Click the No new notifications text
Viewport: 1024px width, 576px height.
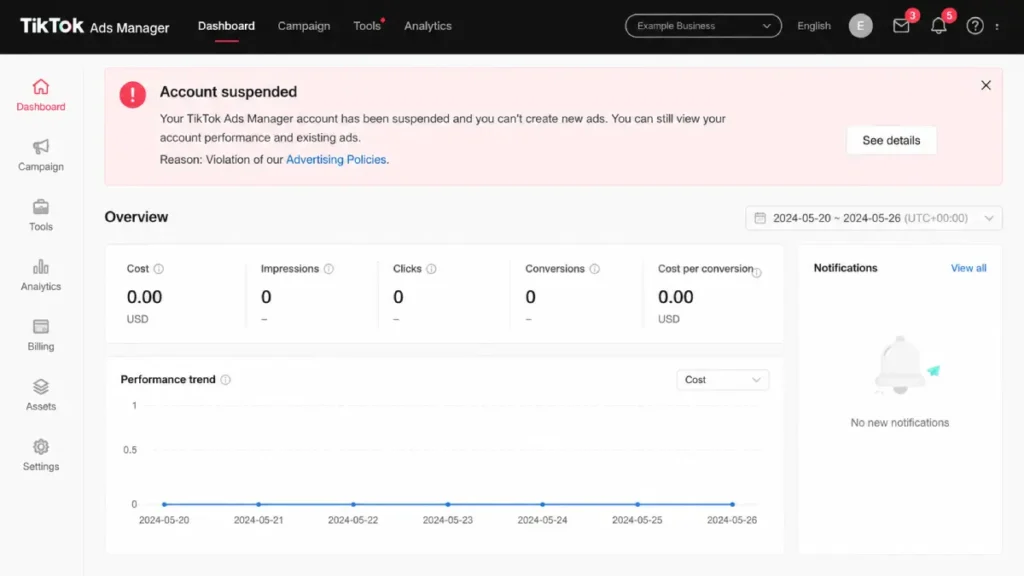[x=899, y=423]
